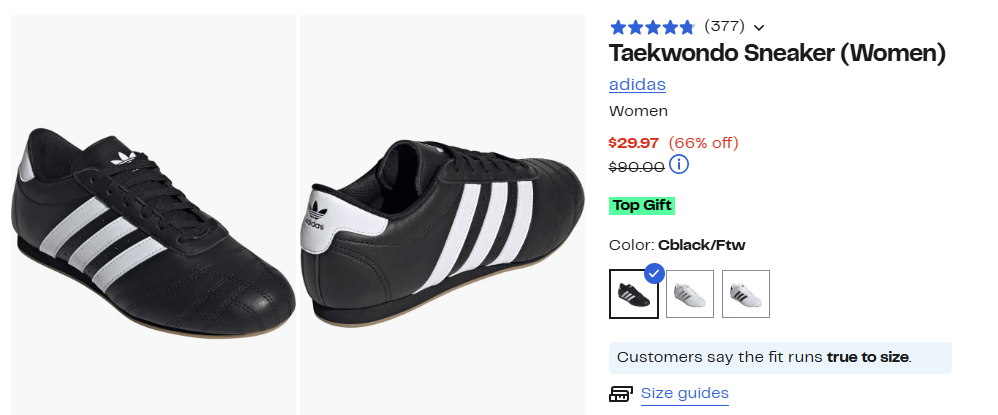The image size is (998, 415).
Task: Click the info icon beside the $90.00 price
Action: (679, 165)
